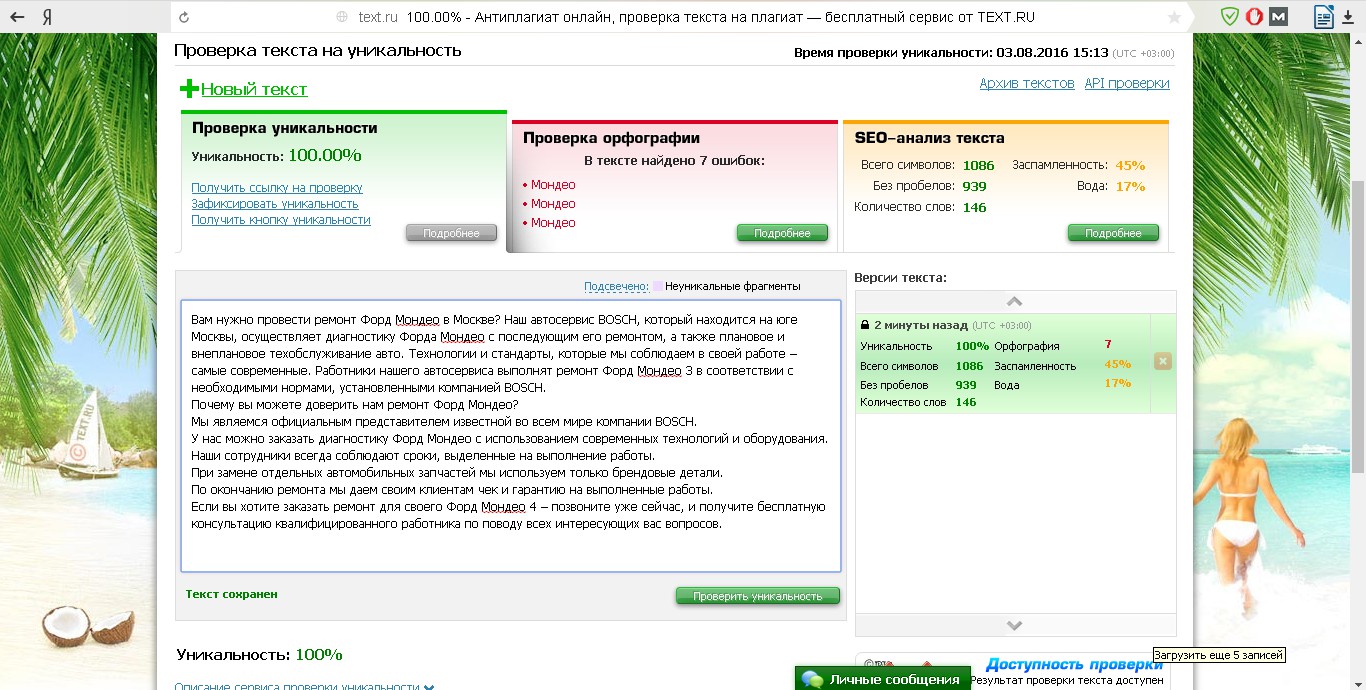1366x690 pixels.
Task: Click the Подсвечено label link
Action: 616,286
